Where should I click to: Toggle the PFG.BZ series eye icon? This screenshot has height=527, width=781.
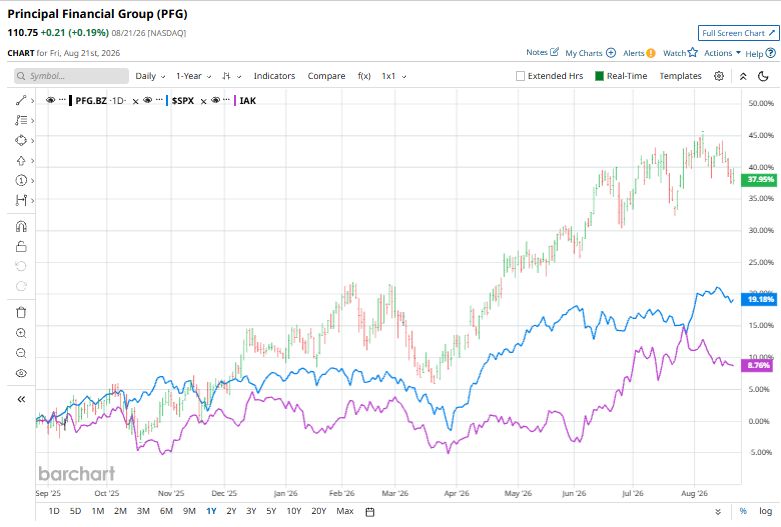[x=50, y=100]
